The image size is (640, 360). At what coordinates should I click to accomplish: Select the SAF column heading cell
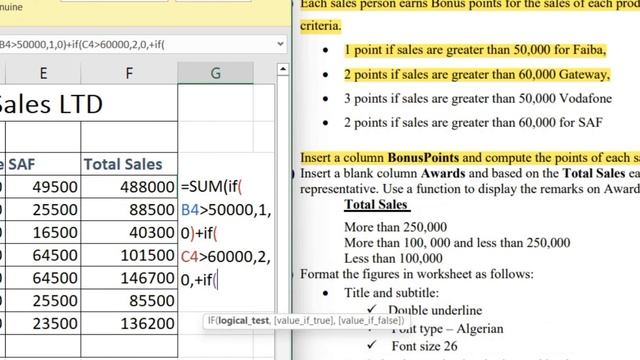tap(43, 164)
